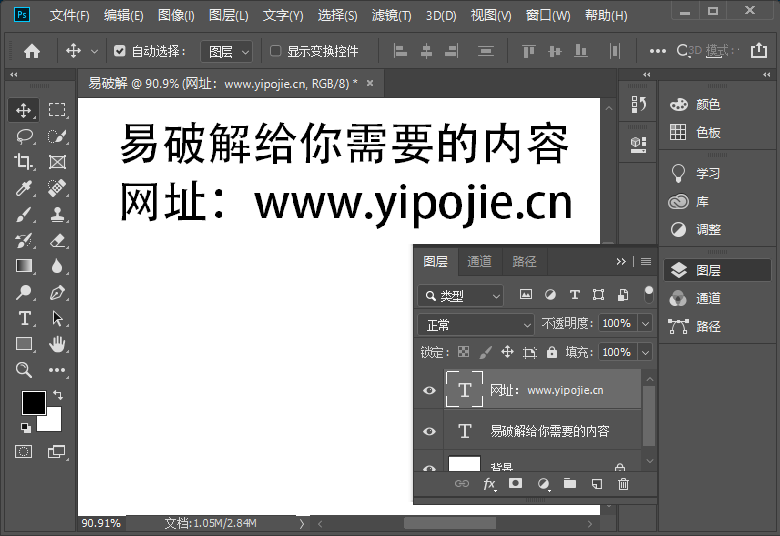Viewport: 780px width, 536px height.
Task: Choose the Lasso tool
Action: coord(23,136)
